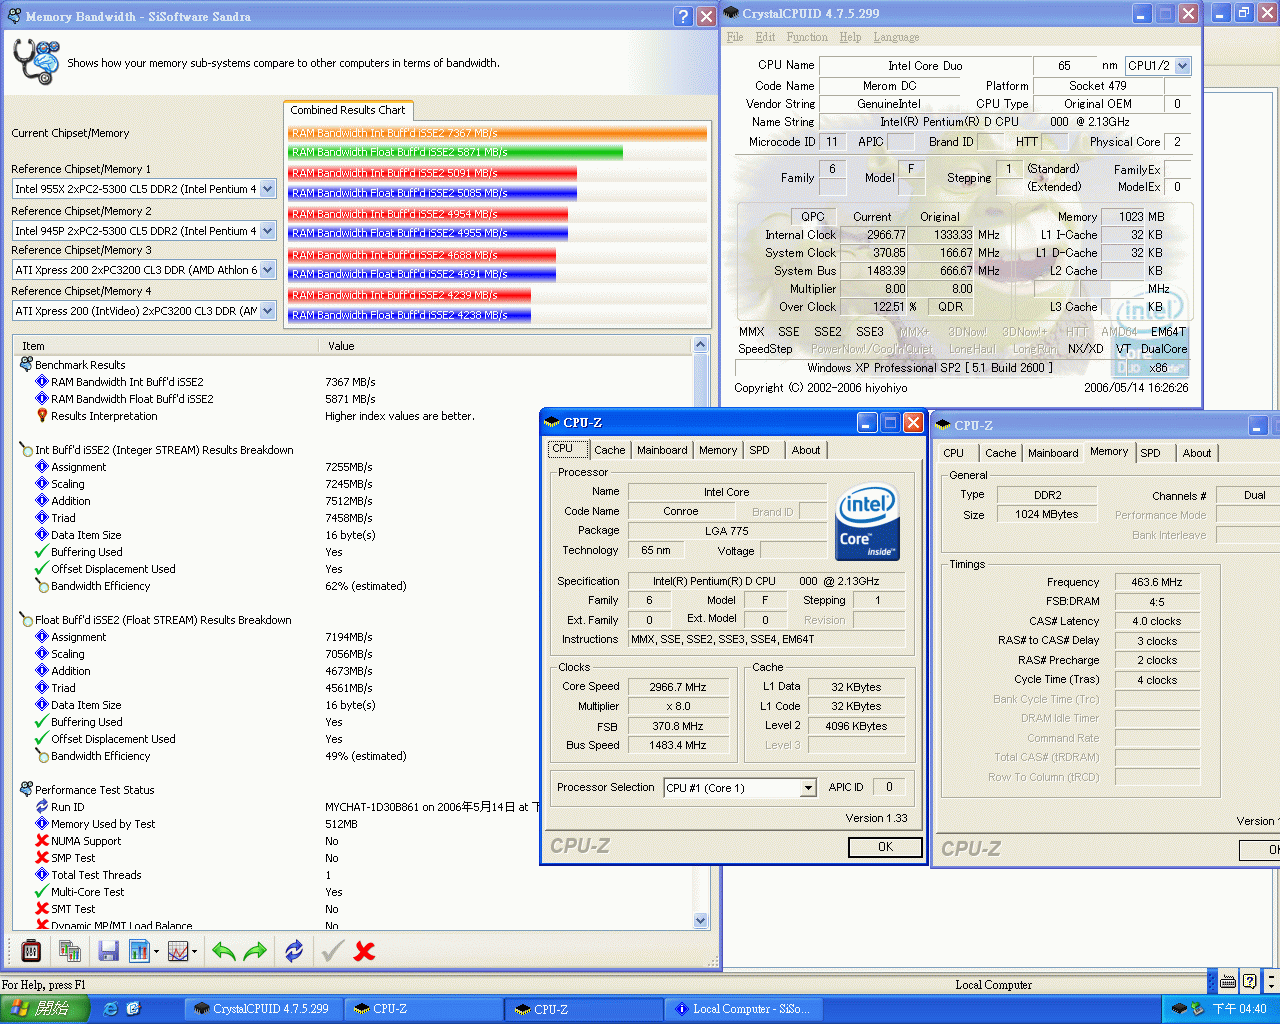Open the Language menu in CrystalCPUID
1280x1024 pixels.
tap(896, 37)
